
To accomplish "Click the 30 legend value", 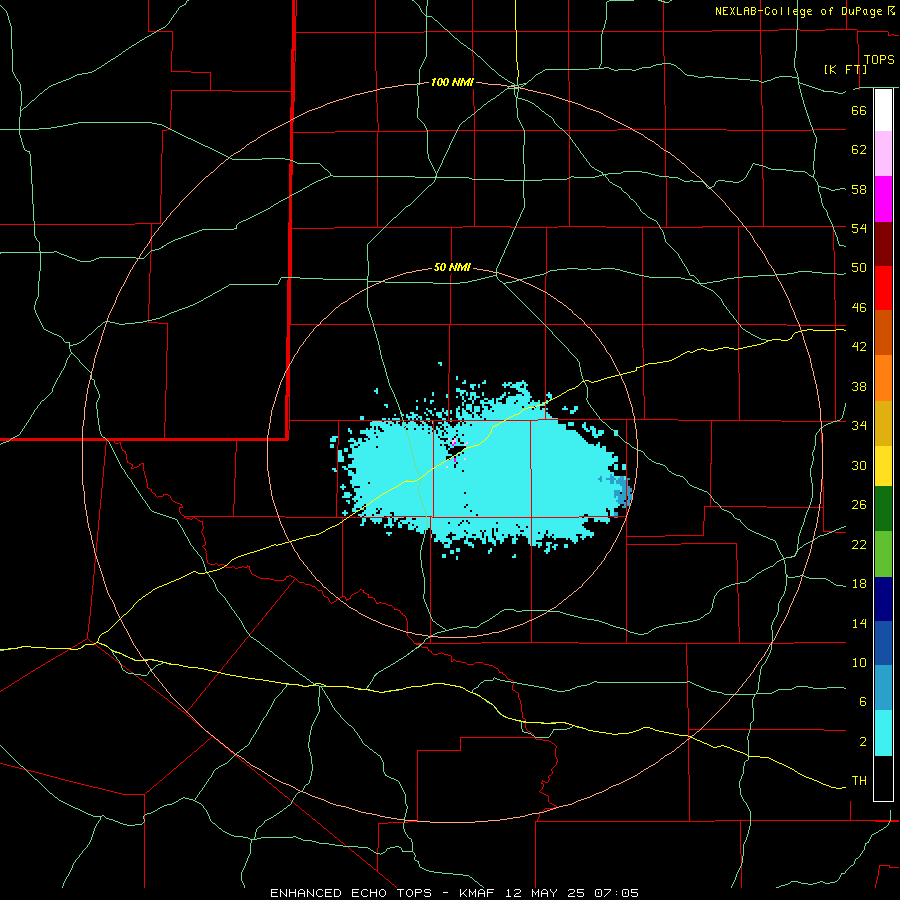I will pos(859,465).
